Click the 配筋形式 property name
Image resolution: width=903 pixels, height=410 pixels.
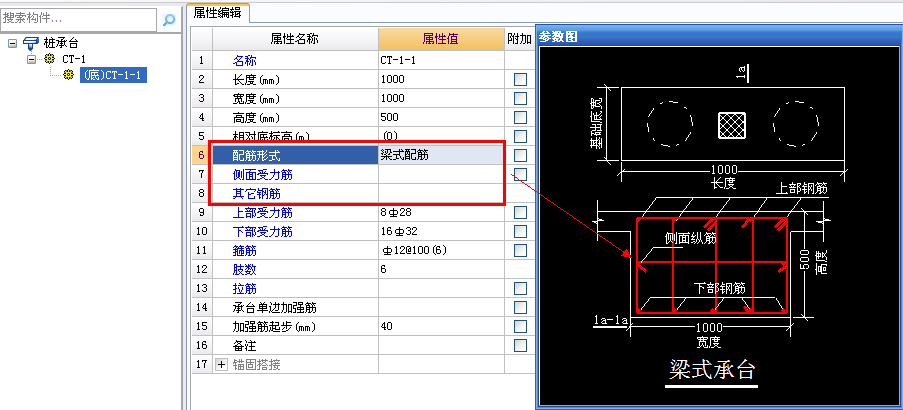point(257,155)
